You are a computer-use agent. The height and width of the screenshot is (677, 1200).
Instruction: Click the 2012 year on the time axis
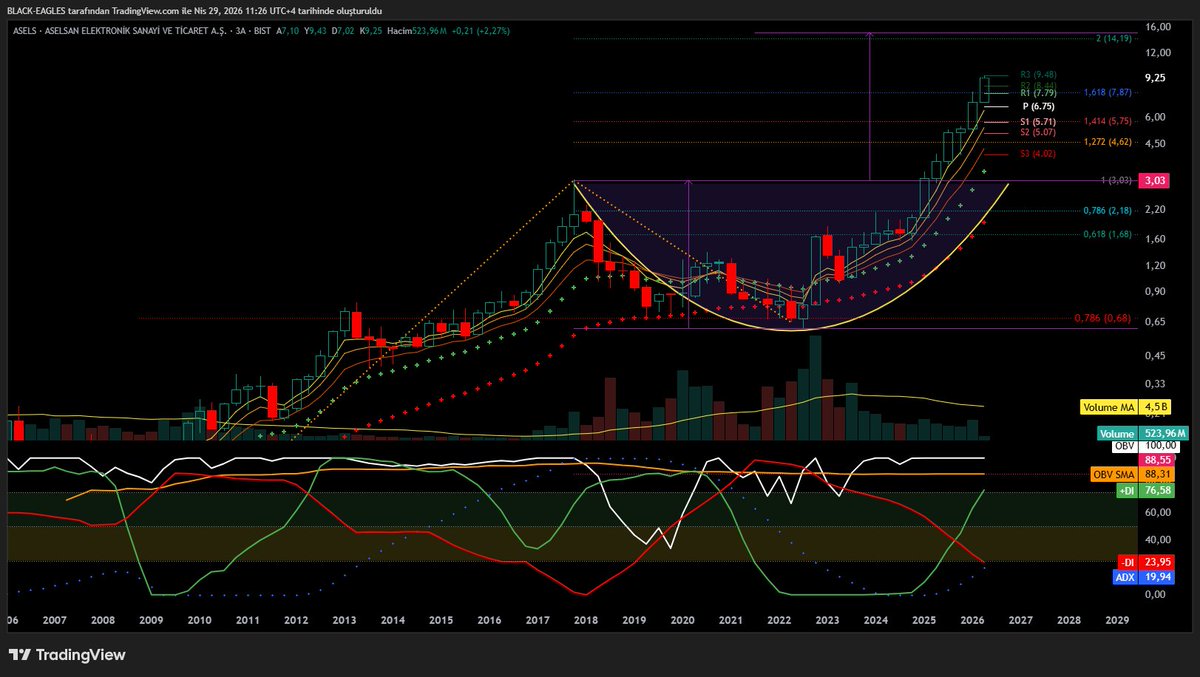click(295, 621)
